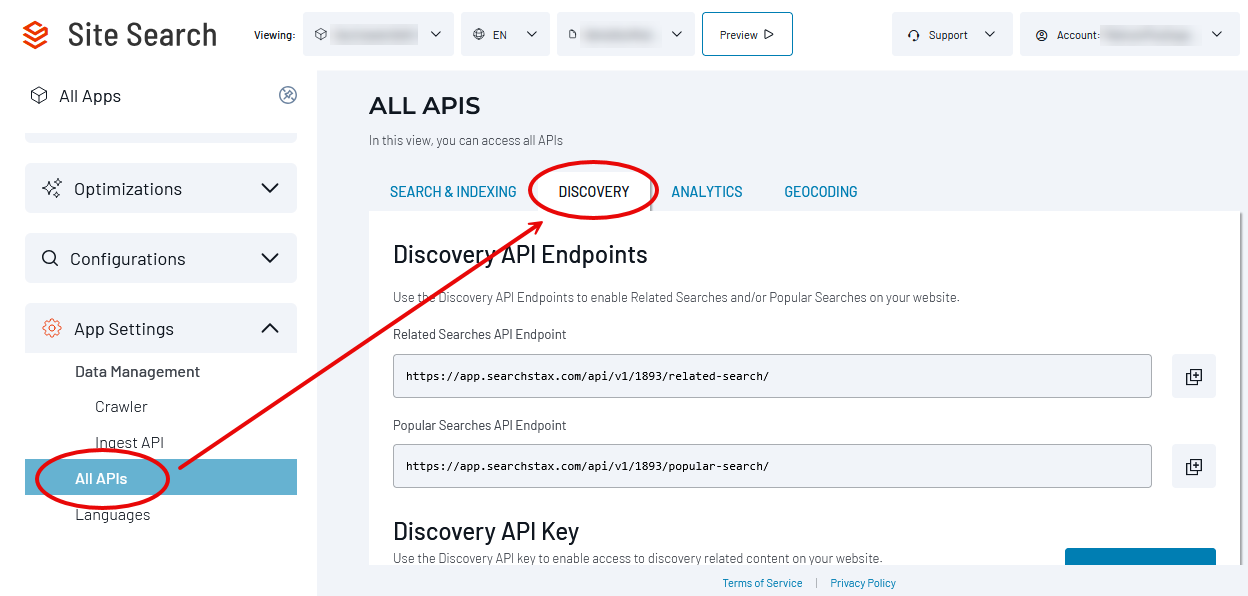The height and width of the screenshot is (596, 1248).
Task: Click the globe icon in language selector
Action: tap(479, 34)
